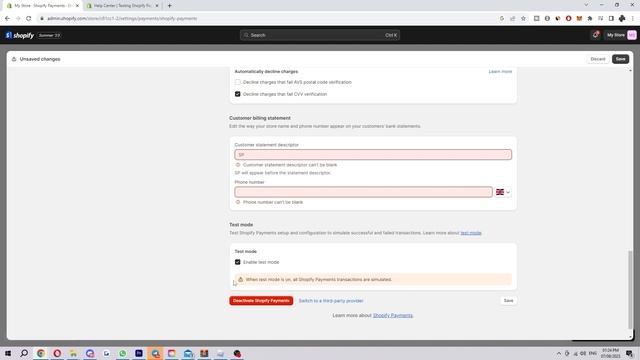Click the share page icon in address bar
The image size is (640, 360).
pos(513,18)
